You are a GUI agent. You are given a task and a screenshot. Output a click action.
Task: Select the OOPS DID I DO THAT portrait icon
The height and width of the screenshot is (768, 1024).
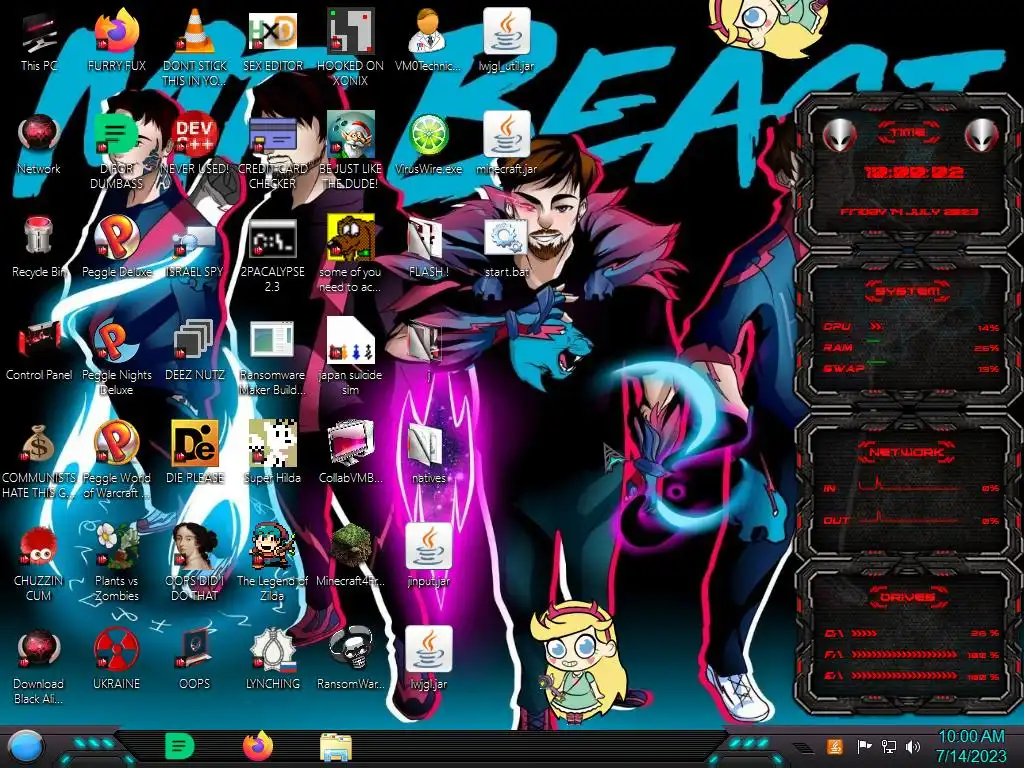click(x=195, y=564)
